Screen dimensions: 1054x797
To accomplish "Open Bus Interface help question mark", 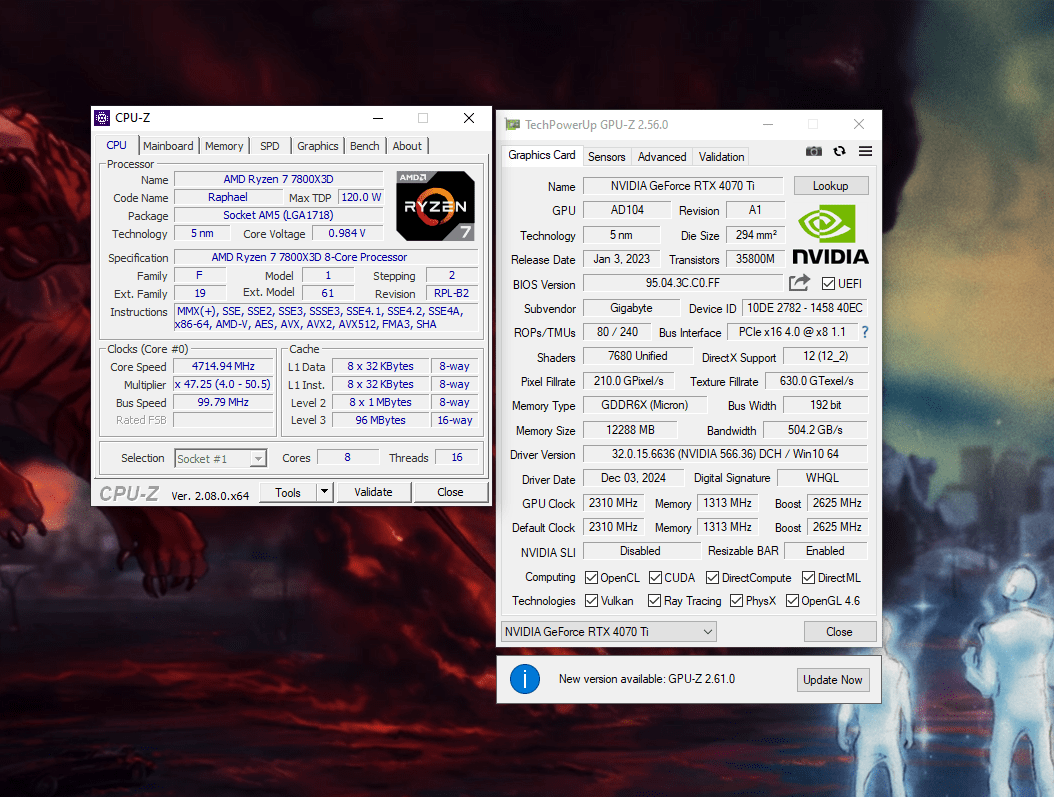I will pos(865,332).
